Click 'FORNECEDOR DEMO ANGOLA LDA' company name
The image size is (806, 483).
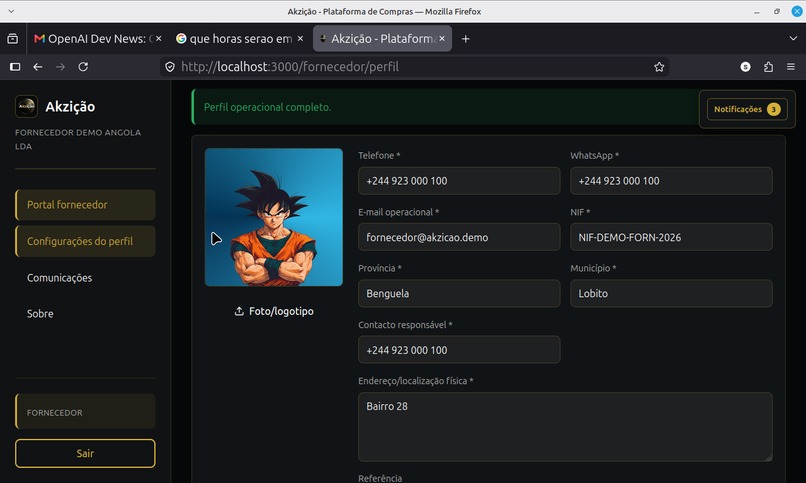pos(78,139)
